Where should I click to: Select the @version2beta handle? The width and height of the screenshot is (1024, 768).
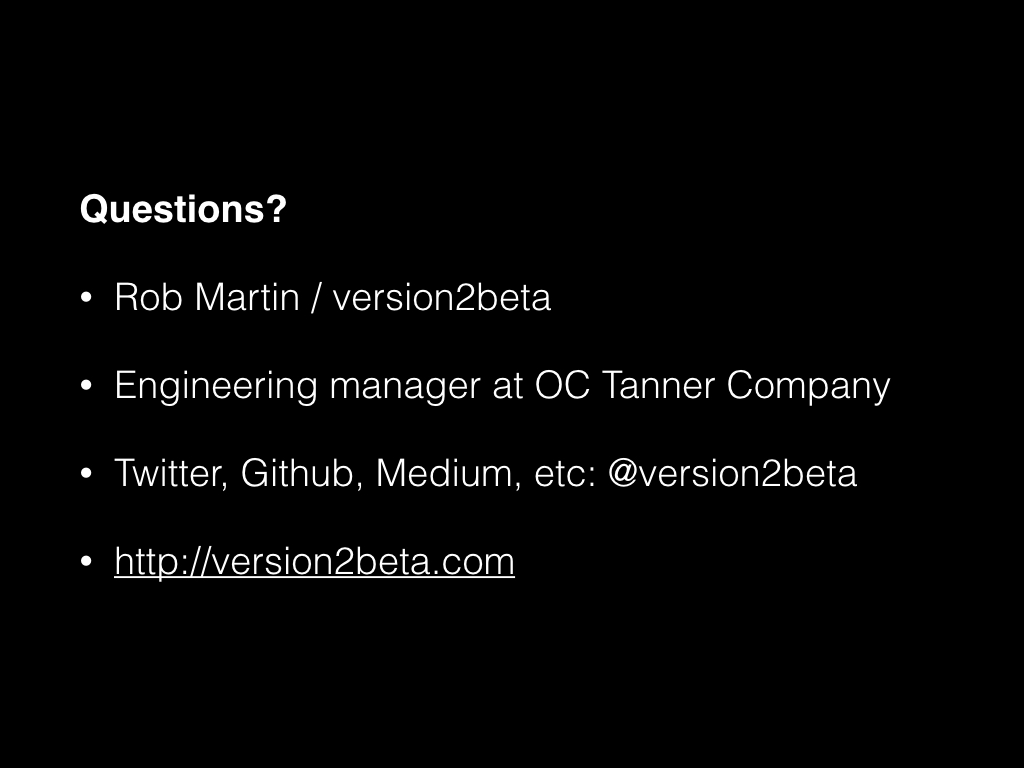coord(732,473)
